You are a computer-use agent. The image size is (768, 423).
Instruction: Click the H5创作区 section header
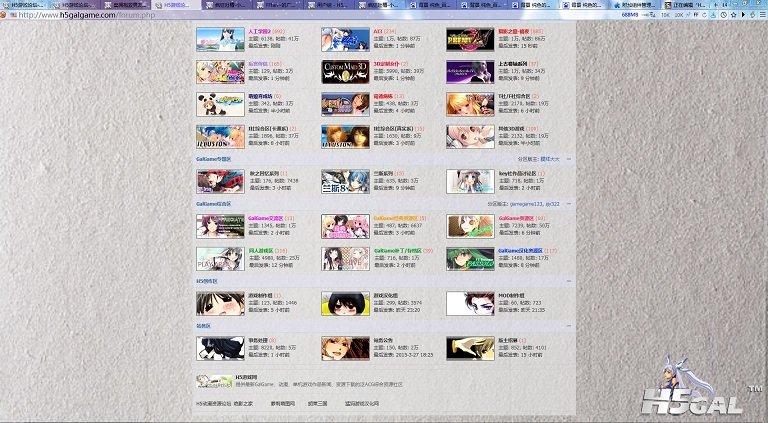coord(207,281)
